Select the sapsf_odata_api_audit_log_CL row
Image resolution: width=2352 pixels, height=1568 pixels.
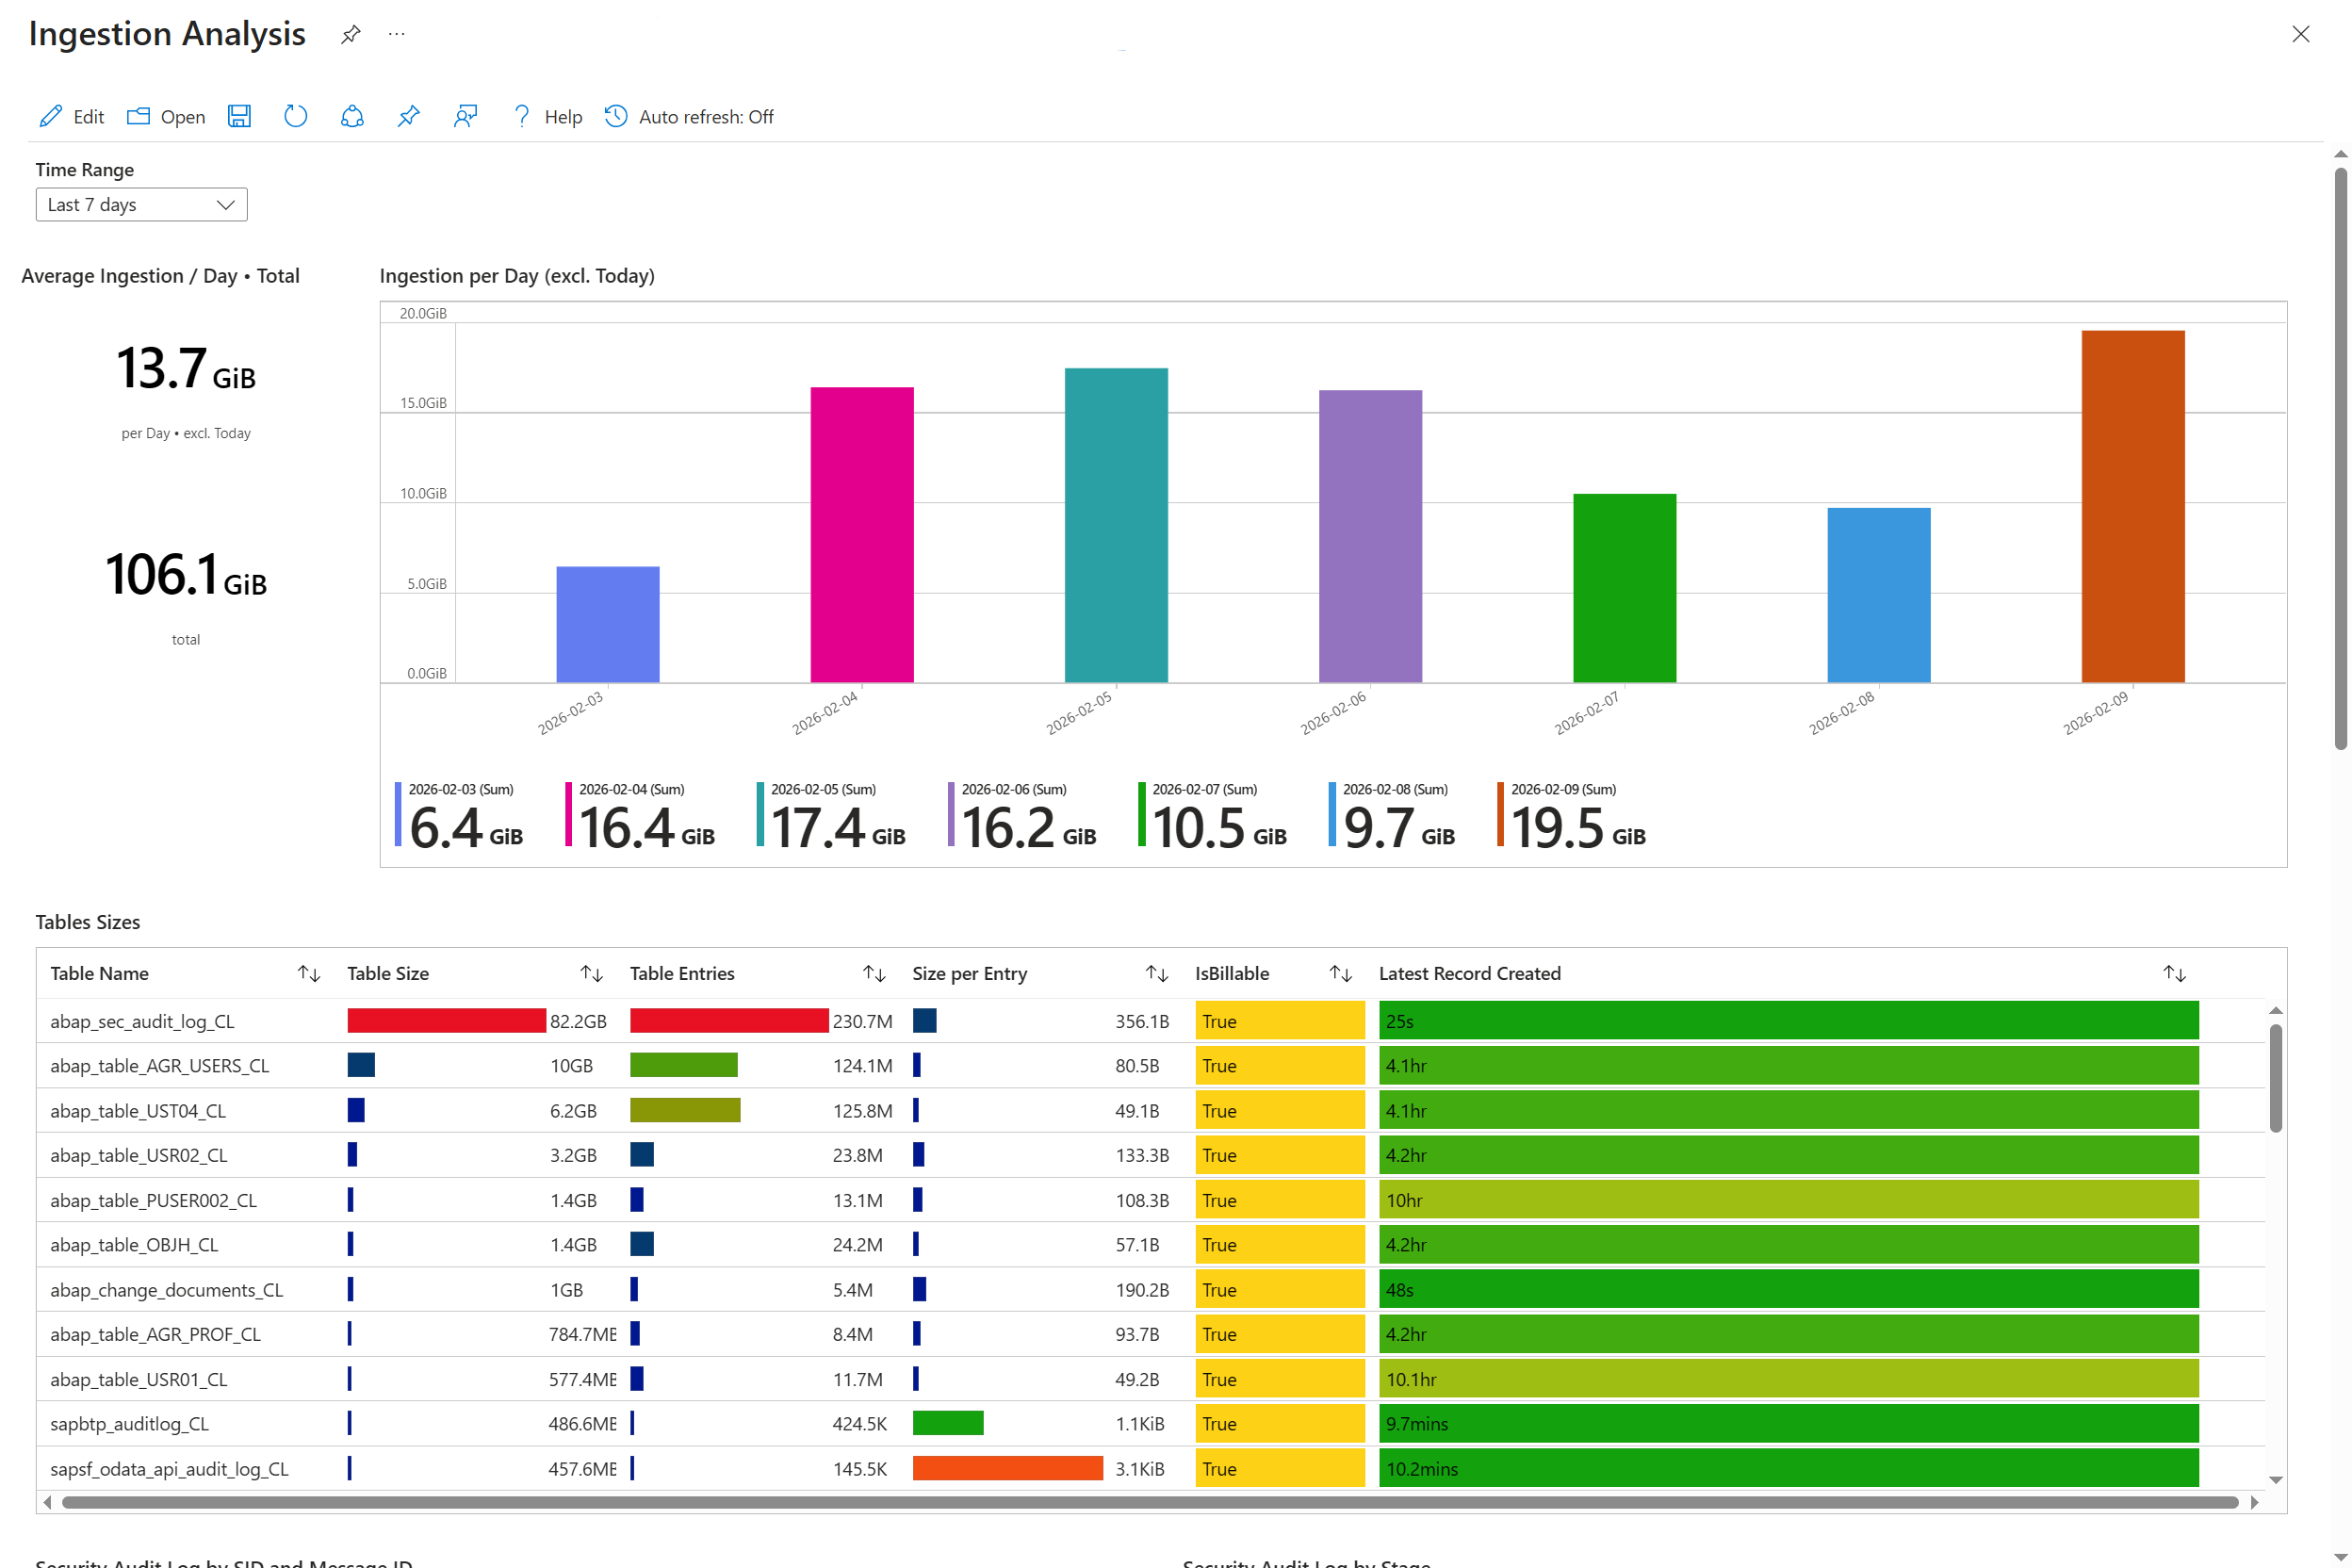point(1150,1469)
